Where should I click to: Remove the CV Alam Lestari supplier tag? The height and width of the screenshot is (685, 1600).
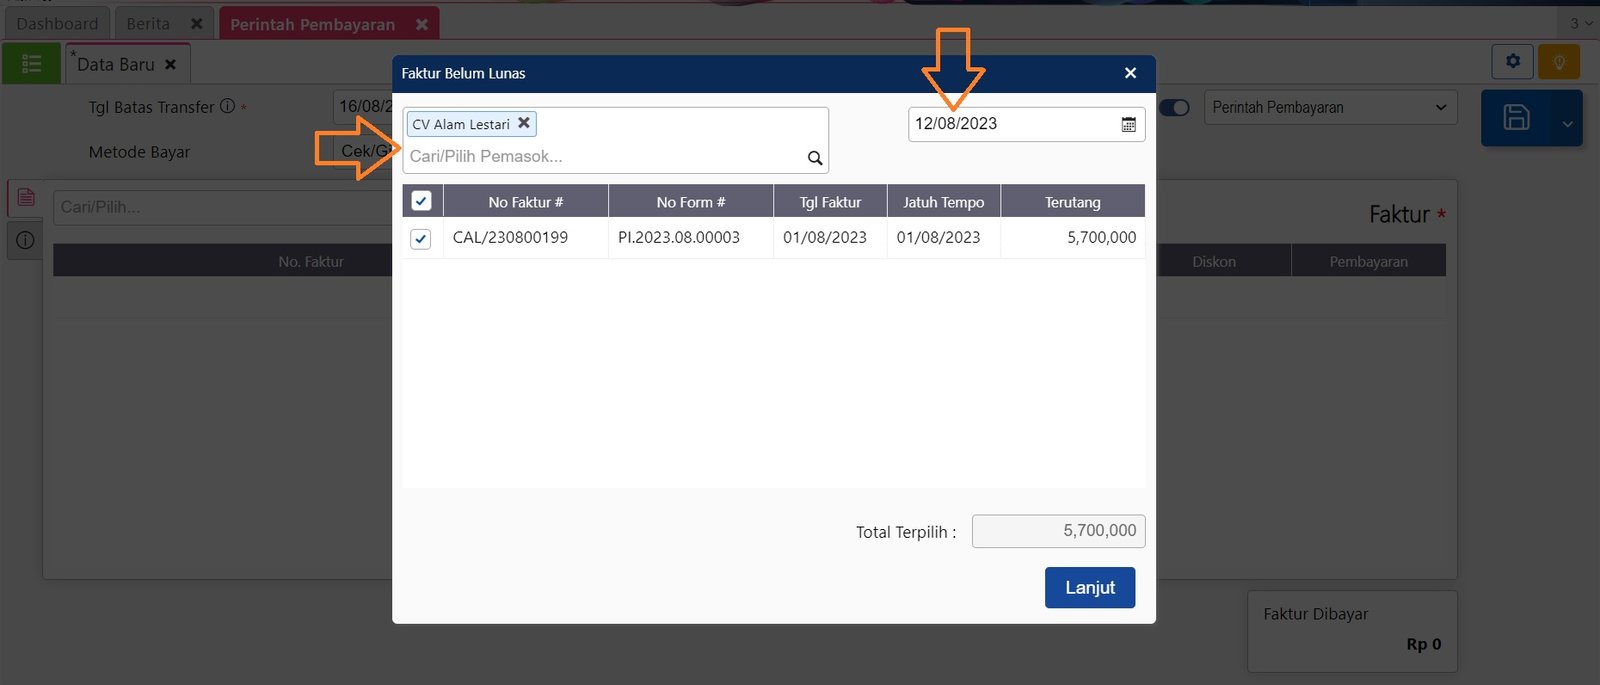point(523,123)
